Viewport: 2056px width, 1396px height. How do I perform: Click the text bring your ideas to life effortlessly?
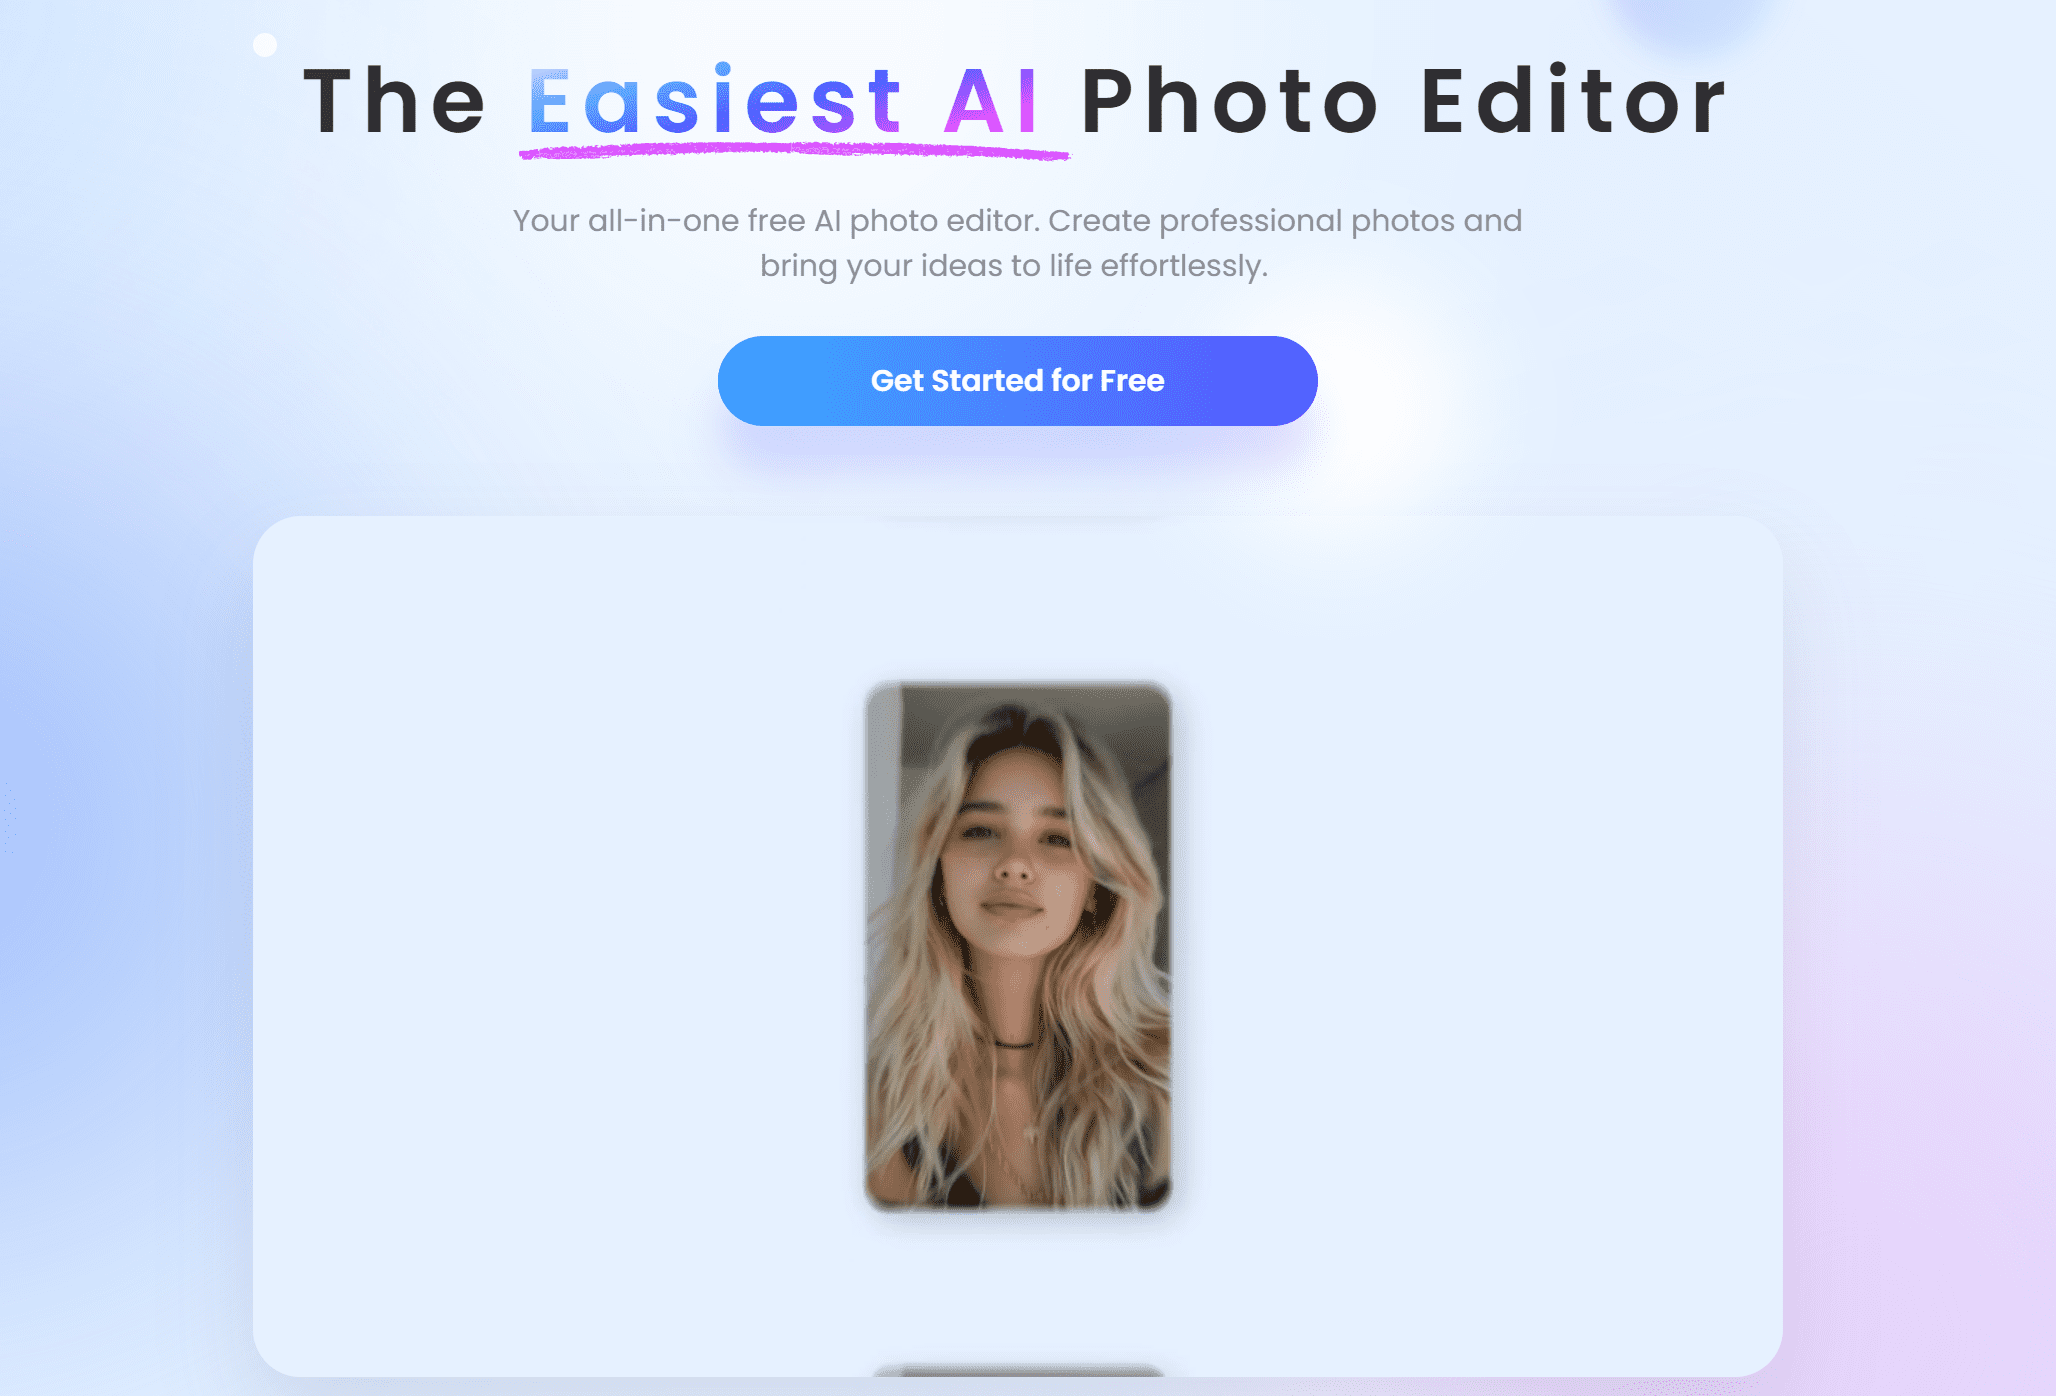pos(1014,266)
